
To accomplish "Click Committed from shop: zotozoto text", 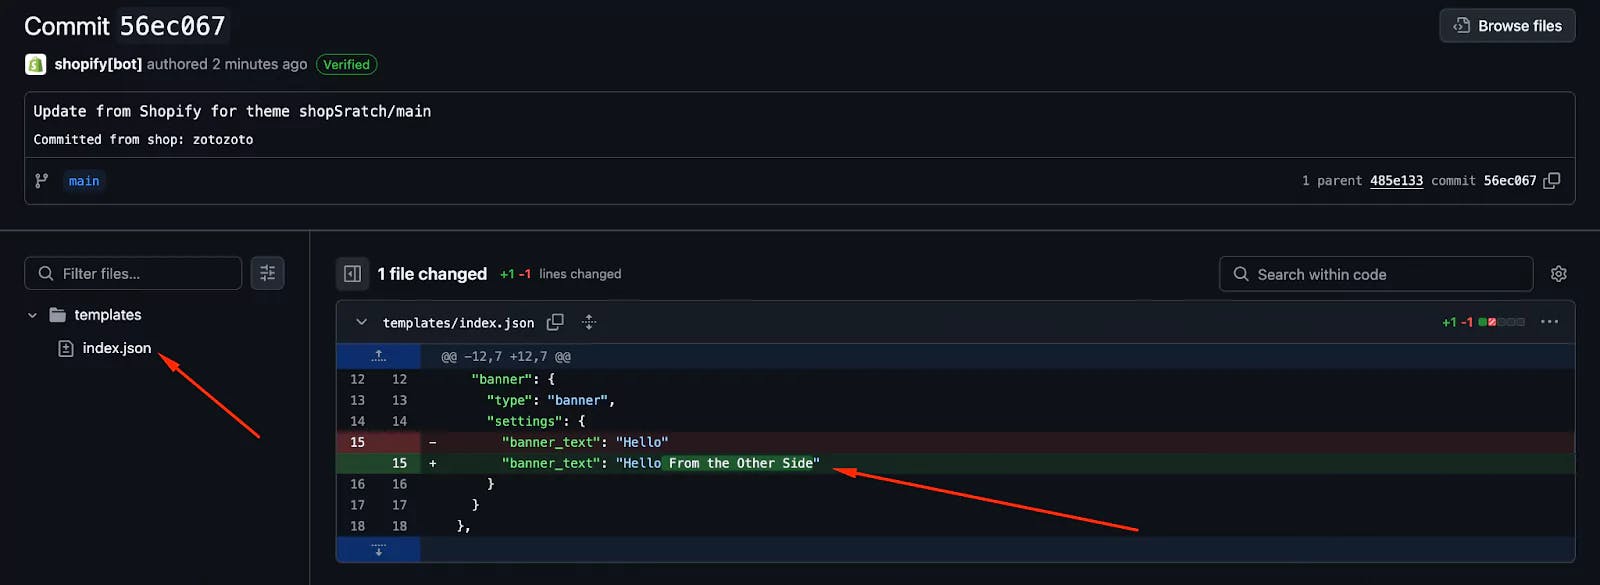I will point(143,140).
